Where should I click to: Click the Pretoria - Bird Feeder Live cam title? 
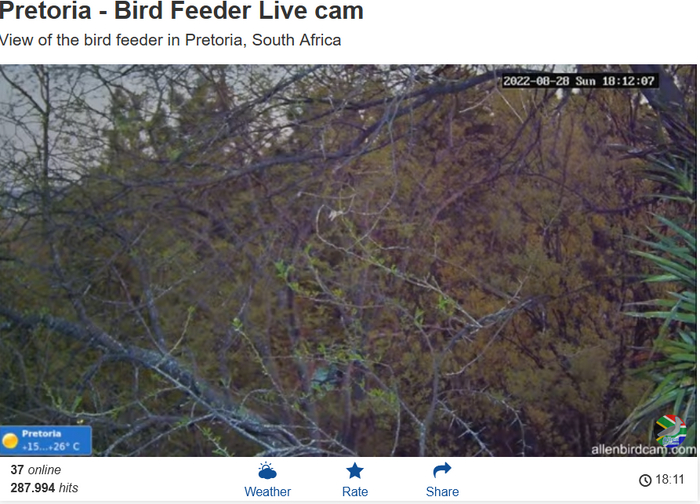tap(181, 11)
